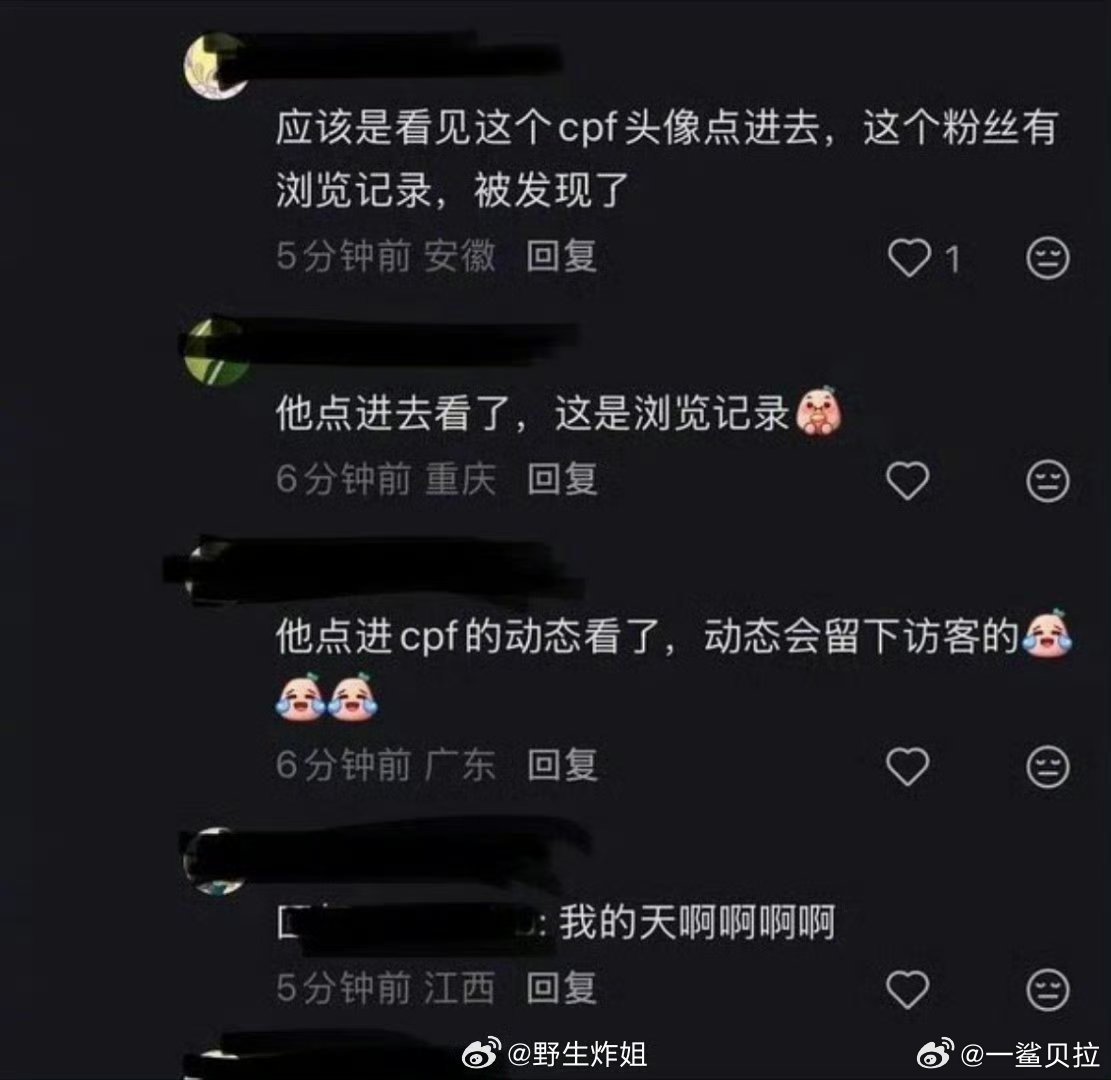Screen dimensions: 1111x1080
Task: Like the Anhui comment with heart icon
Action: 909,257
